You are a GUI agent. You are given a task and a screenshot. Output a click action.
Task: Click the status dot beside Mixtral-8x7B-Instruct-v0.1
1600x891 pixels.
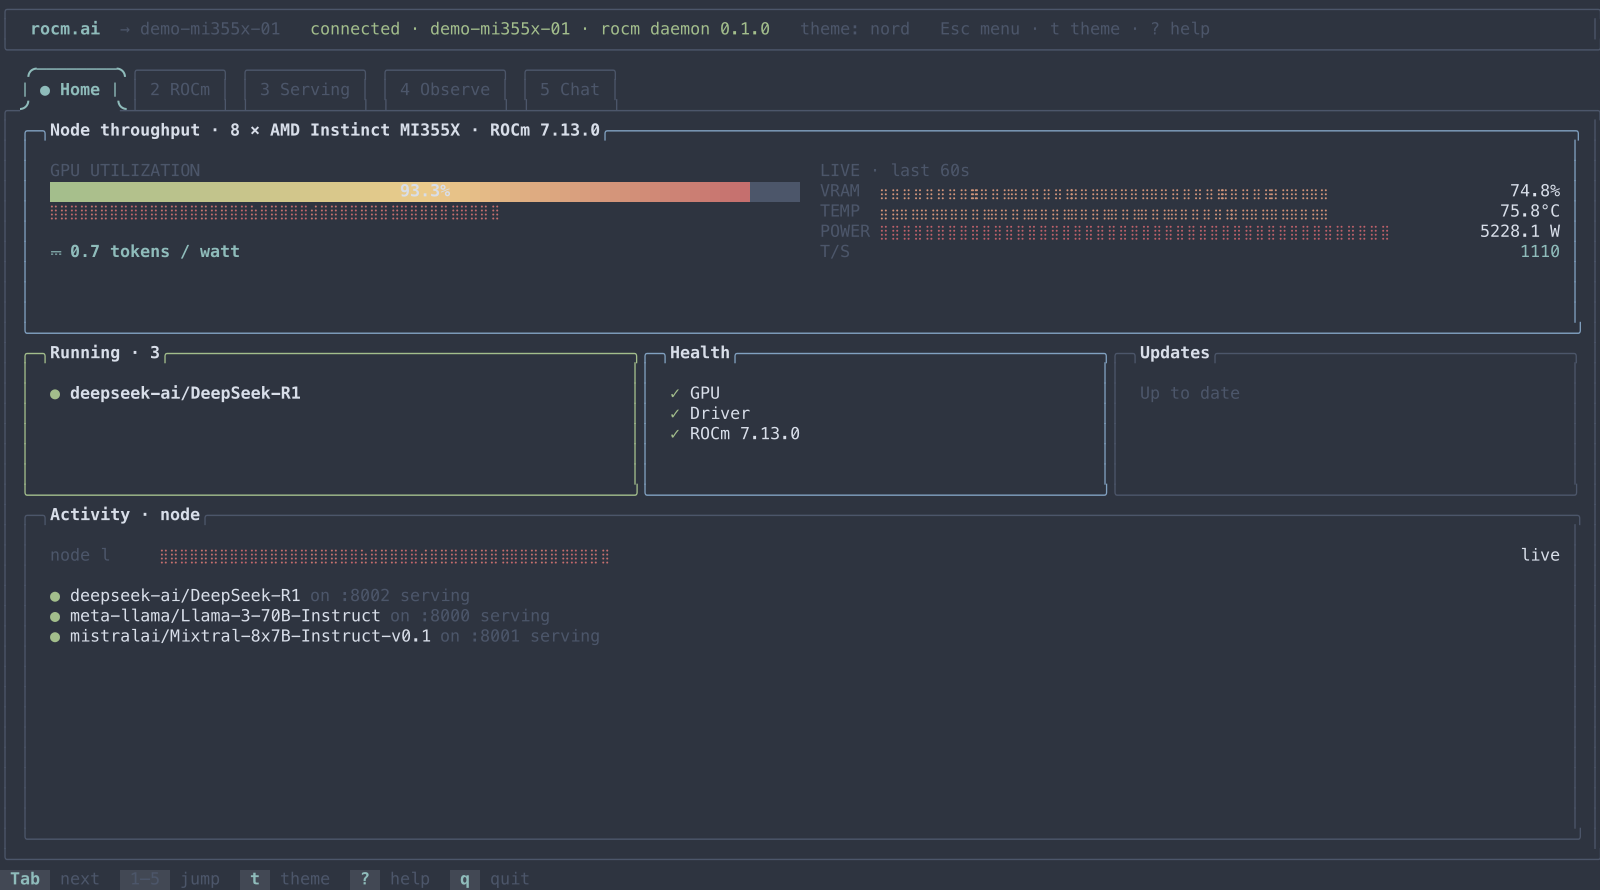55,636
